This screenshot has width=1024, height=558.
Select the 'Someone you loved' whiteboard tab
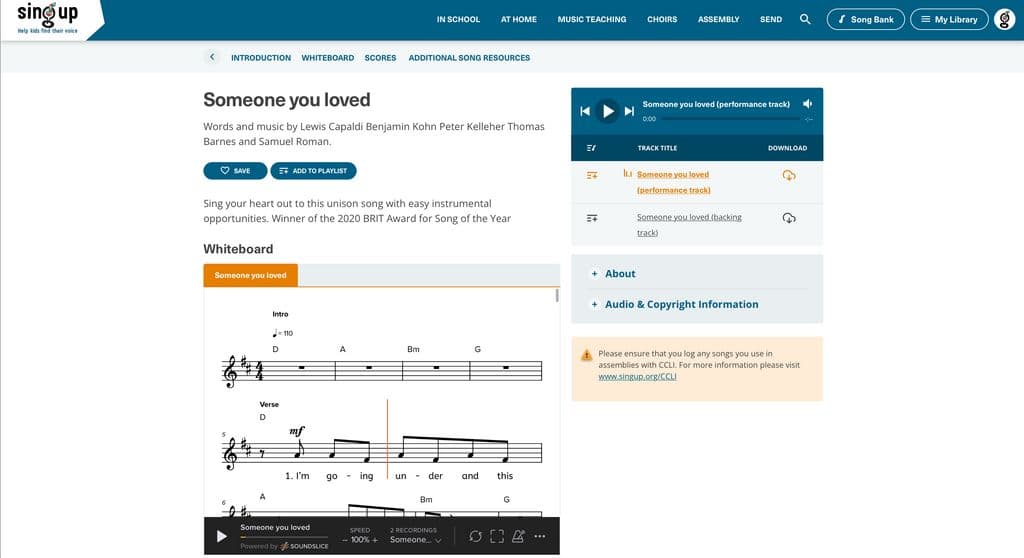(250, 275)
